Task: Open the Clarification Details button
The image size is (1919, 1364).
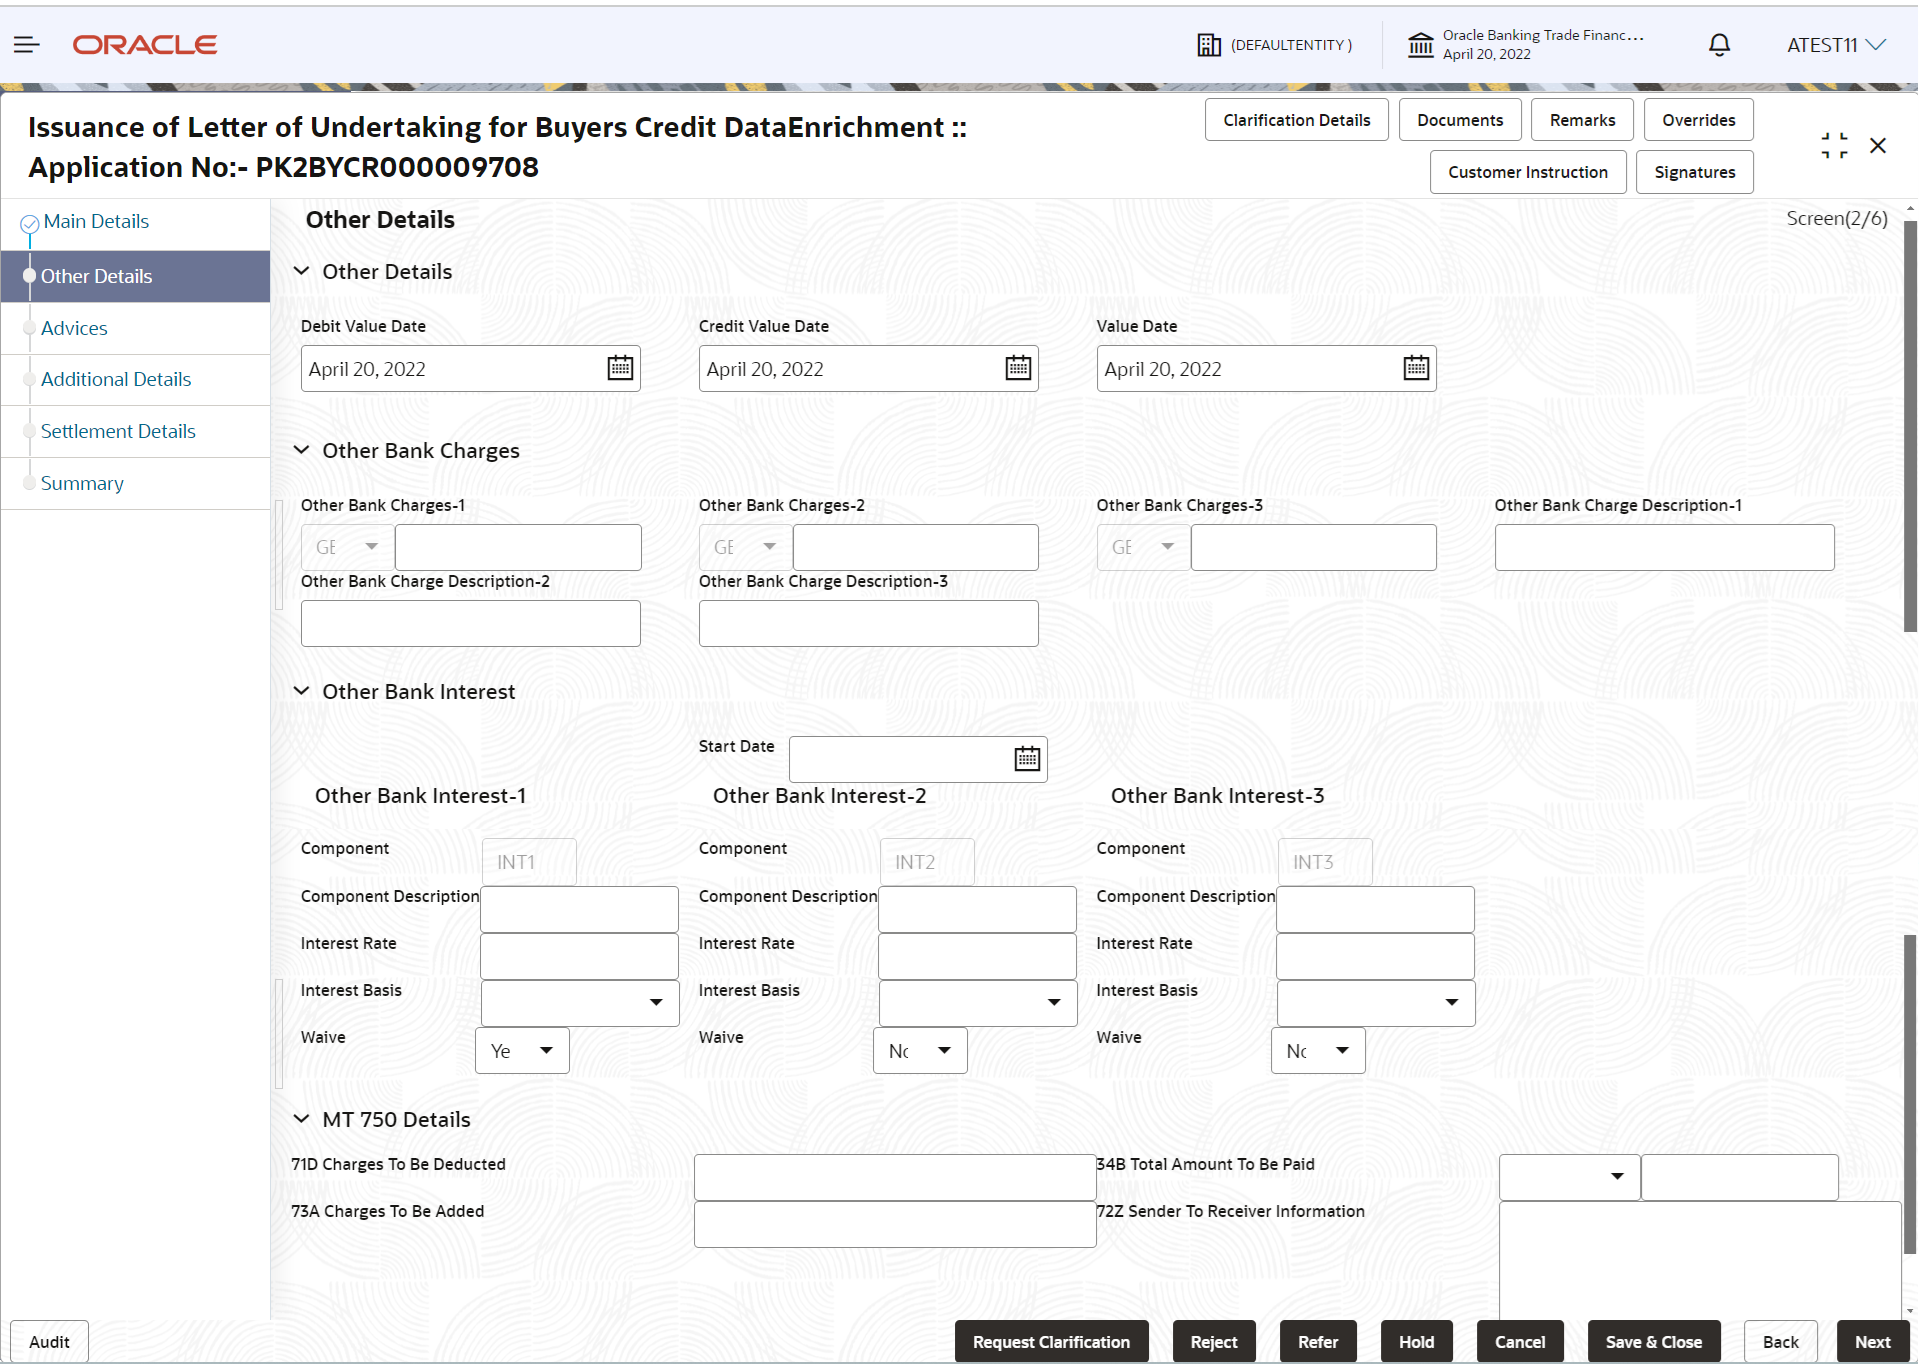Action: [1296, 120]
